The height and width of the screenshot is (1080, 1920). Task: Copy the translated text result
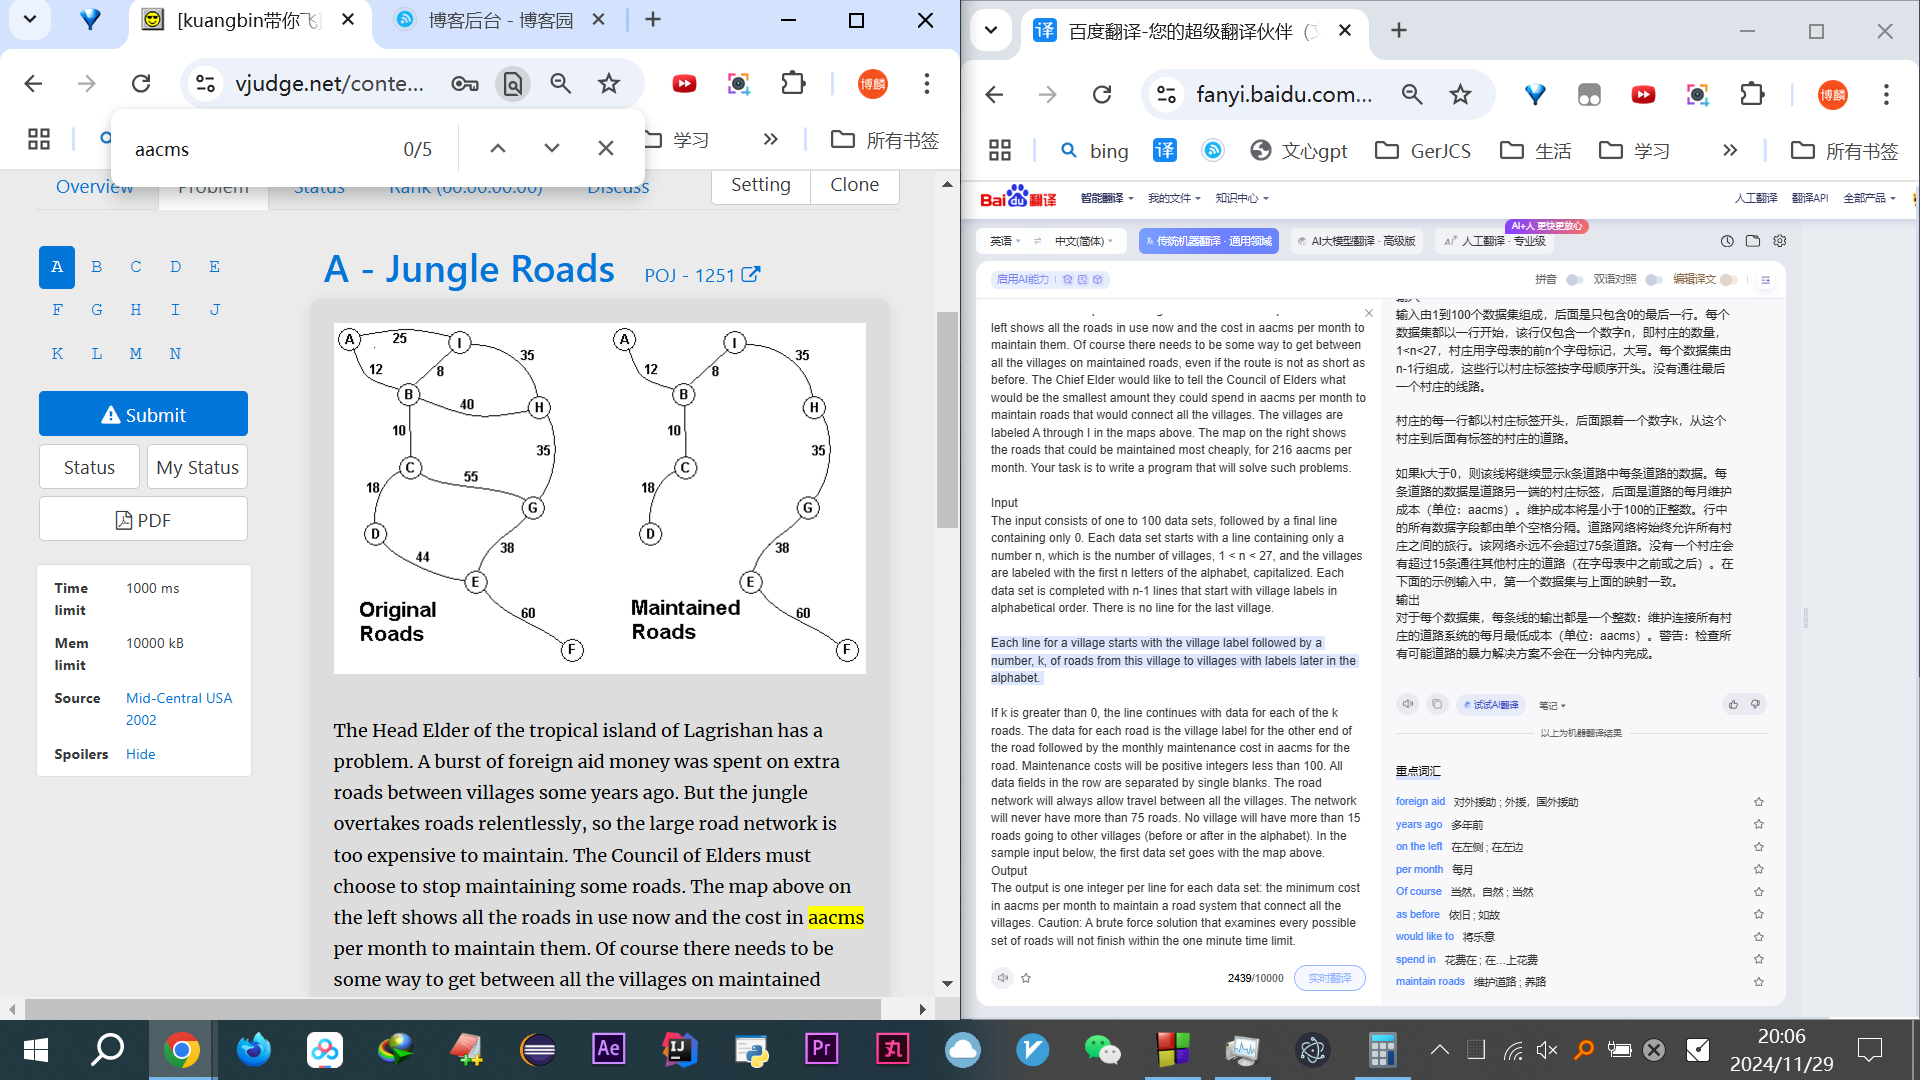tap(1437, 704)
